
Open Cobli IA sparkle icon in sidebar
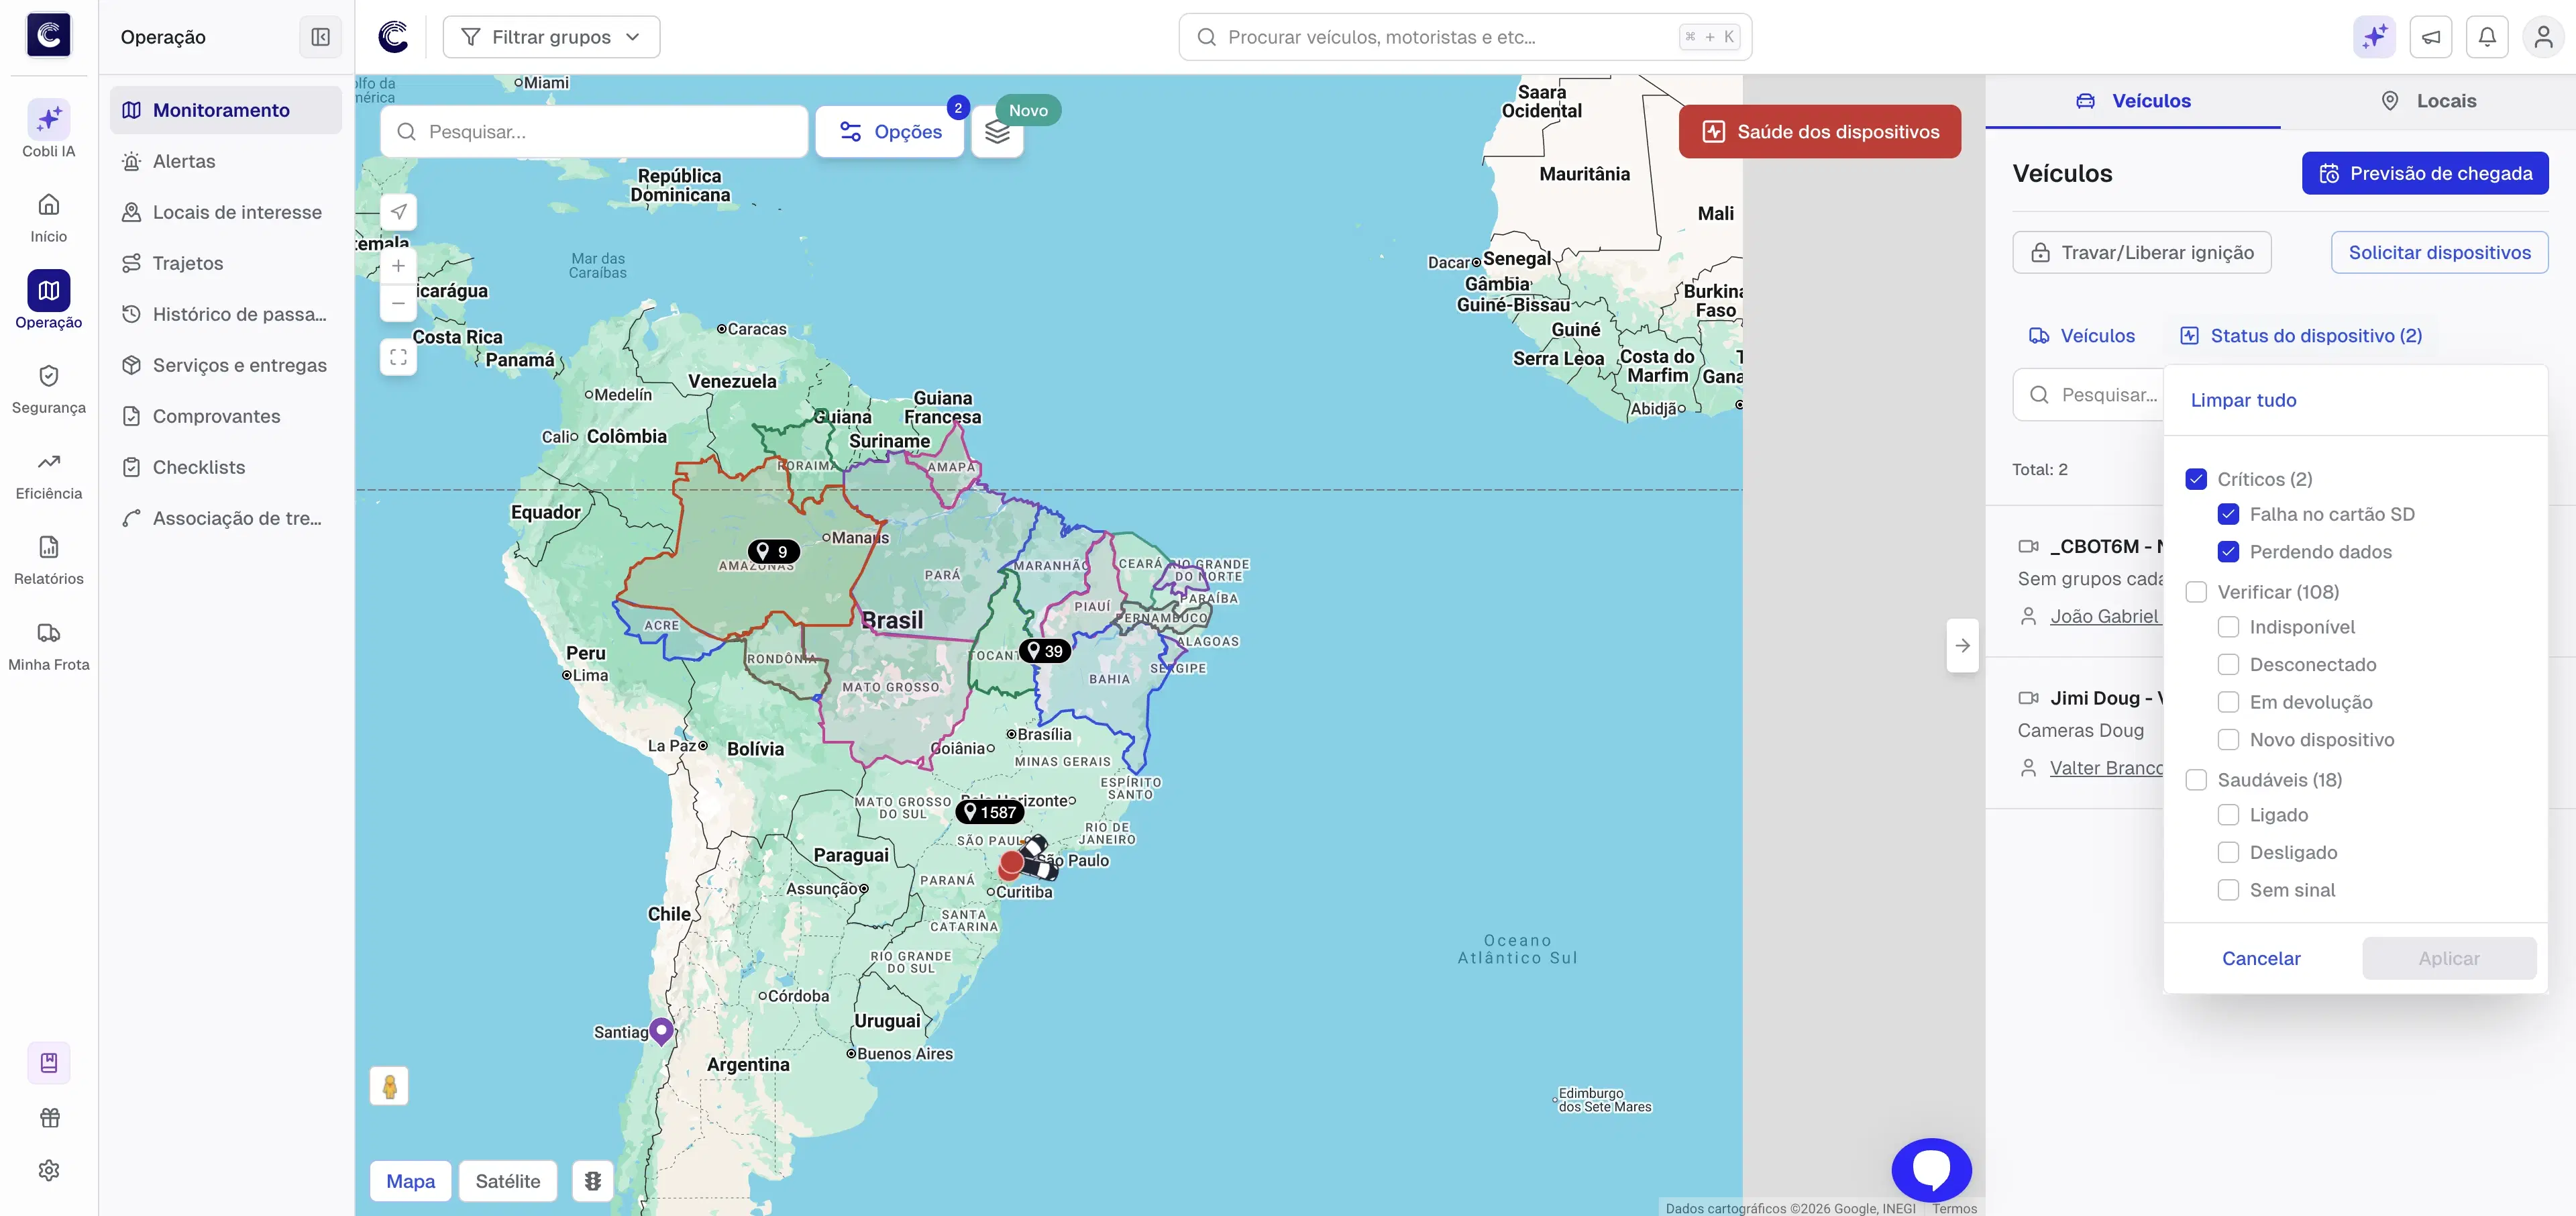(48, 120)
